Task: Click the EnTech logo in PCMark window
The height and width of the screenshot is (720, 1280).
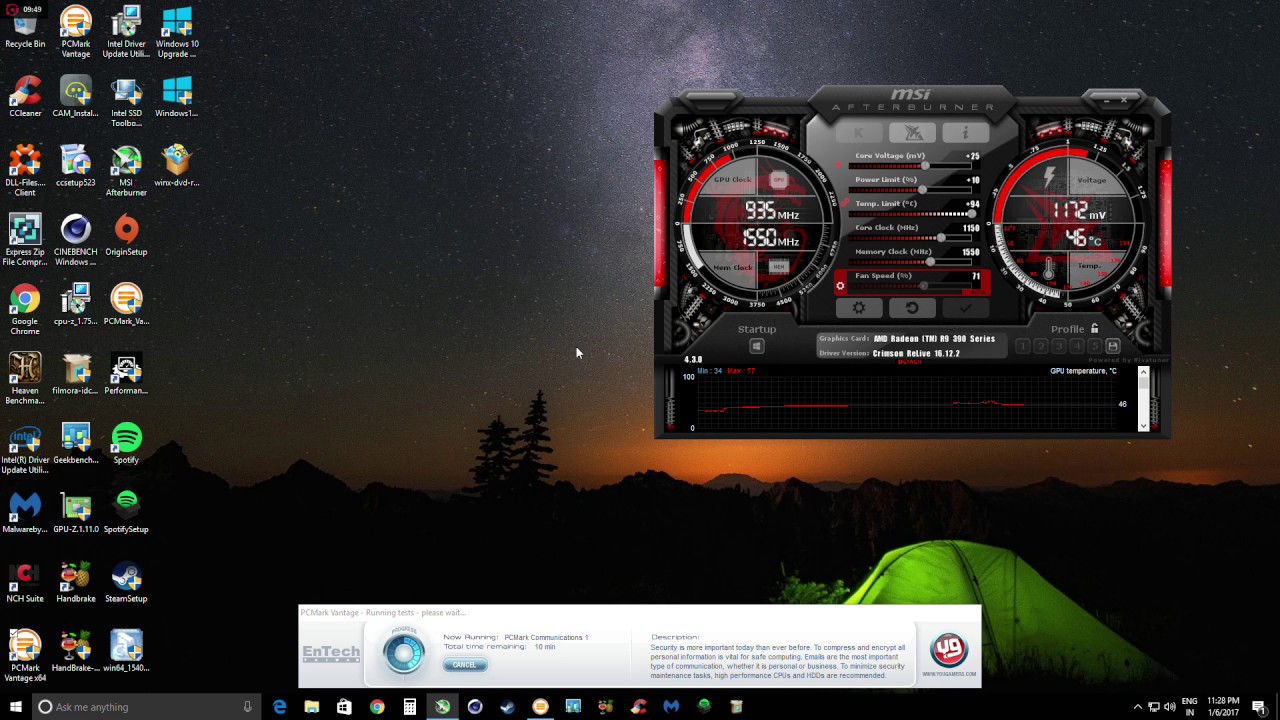Action: click(331, 654)
